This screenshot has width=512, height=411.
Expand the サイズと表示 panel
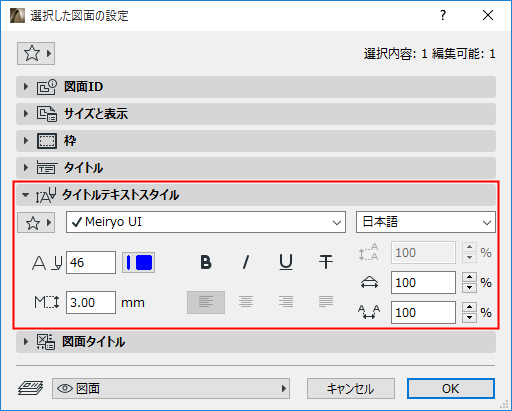[x=256, y=114]
